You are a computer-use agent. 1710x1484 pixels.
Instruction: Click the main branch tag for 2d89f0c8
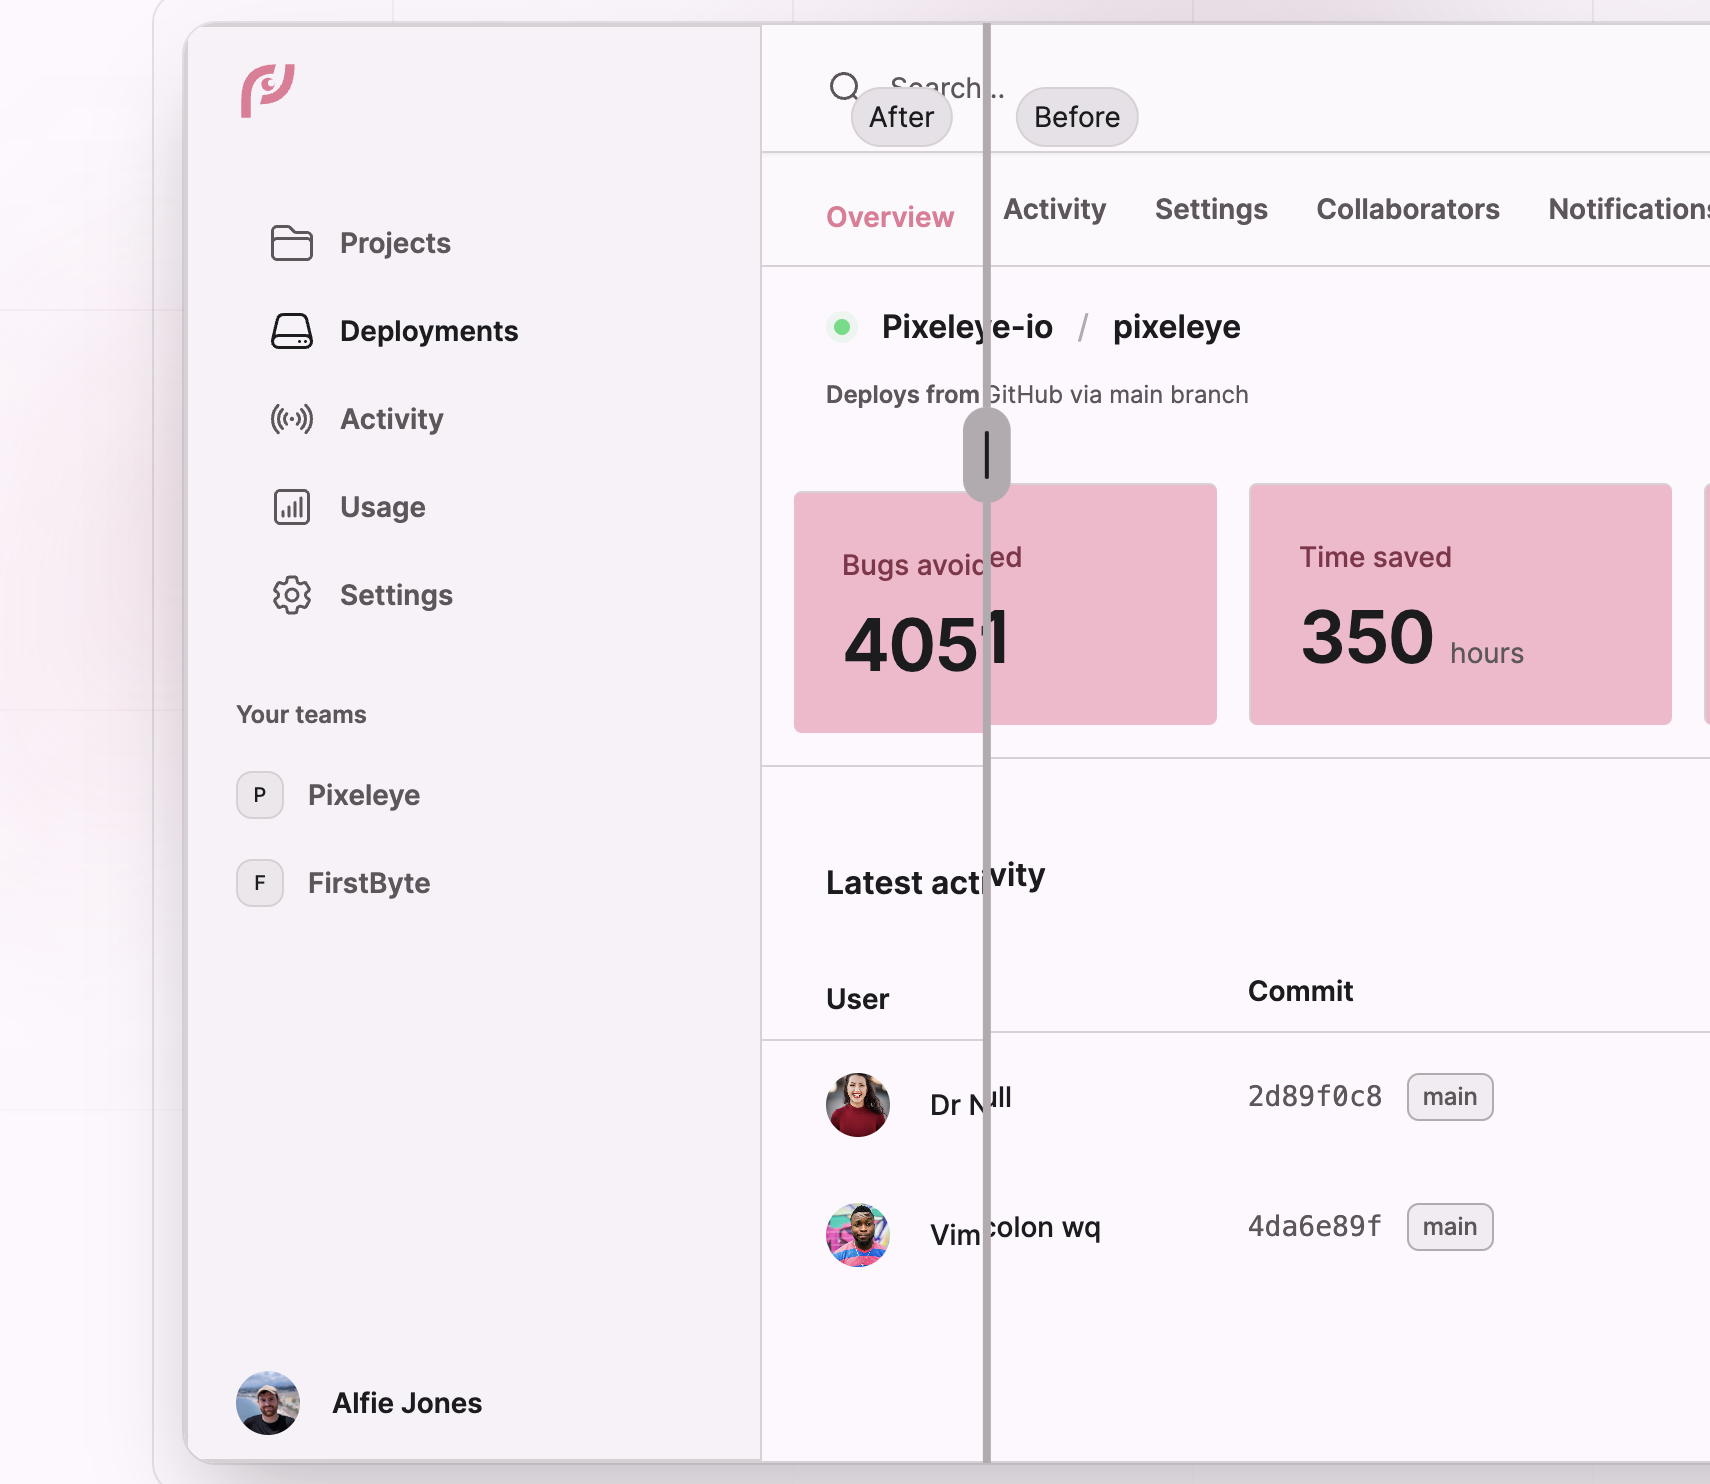tap(1449, 1097)
